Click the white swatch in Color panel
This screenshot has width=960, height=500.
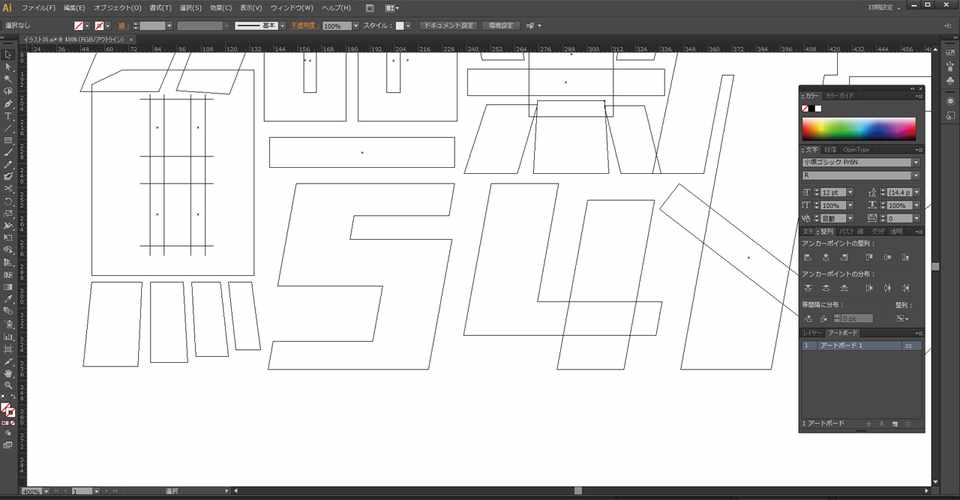pyautogui.click(x=819, y=108)
